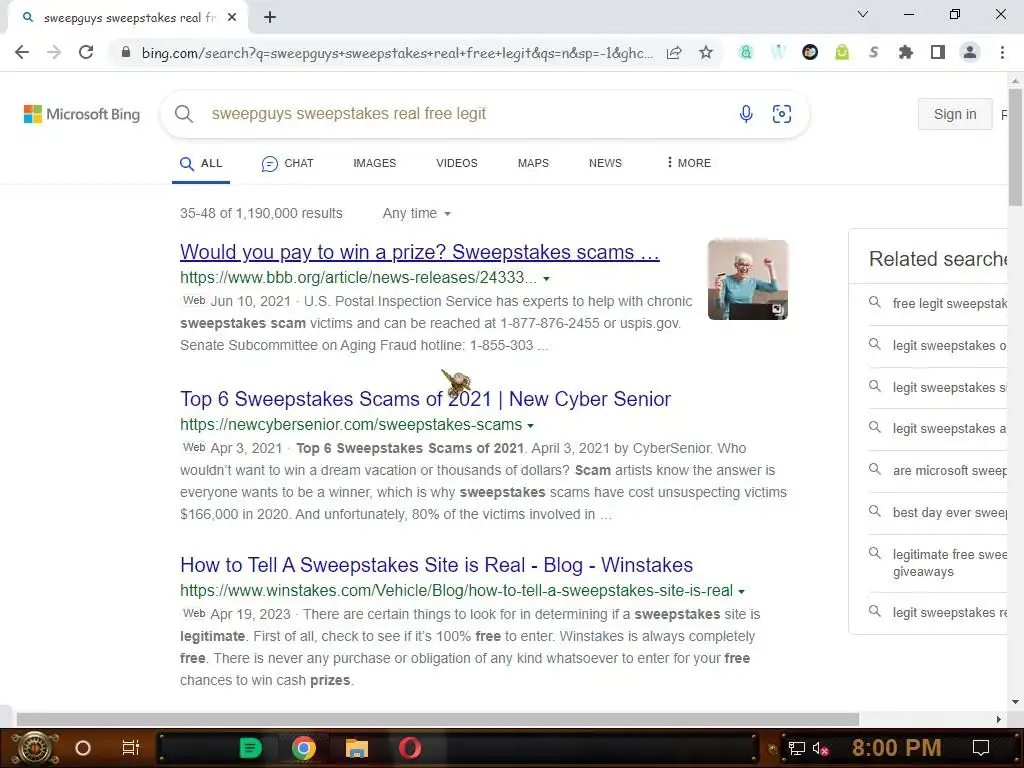Open the Chrome three-dot menu
Image resolution: width=1024 pixels, height=768 pixels.
click(1002, 52)
